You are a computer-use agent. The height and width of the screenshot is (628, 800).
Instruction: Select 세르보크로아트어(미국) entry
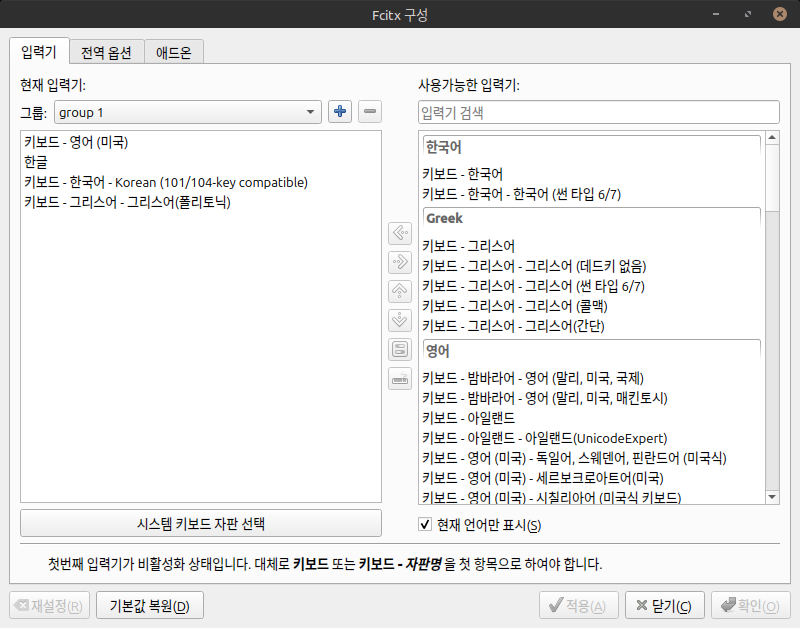pos(592,478)
